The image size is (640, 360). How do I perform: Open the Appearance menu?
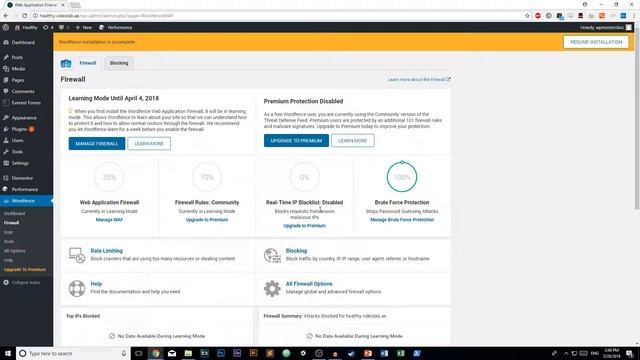click(24, 118)
